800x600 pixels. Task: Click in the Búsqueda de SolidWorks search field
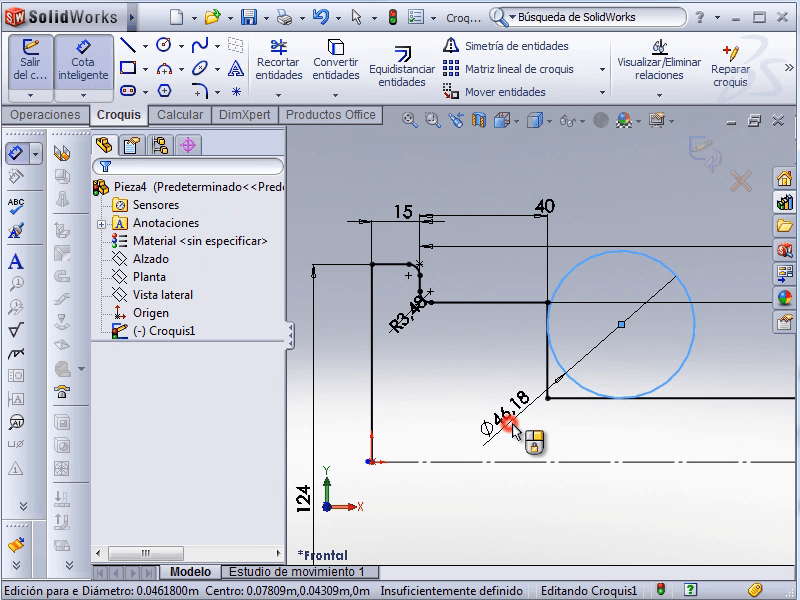pos(610,17)
